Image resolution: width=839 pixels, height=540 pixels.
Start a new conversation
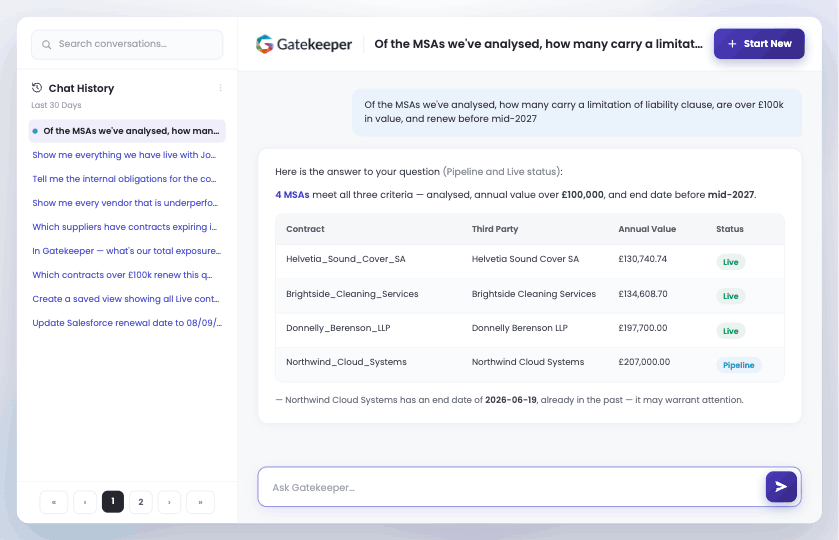click(x=759, y=44)
